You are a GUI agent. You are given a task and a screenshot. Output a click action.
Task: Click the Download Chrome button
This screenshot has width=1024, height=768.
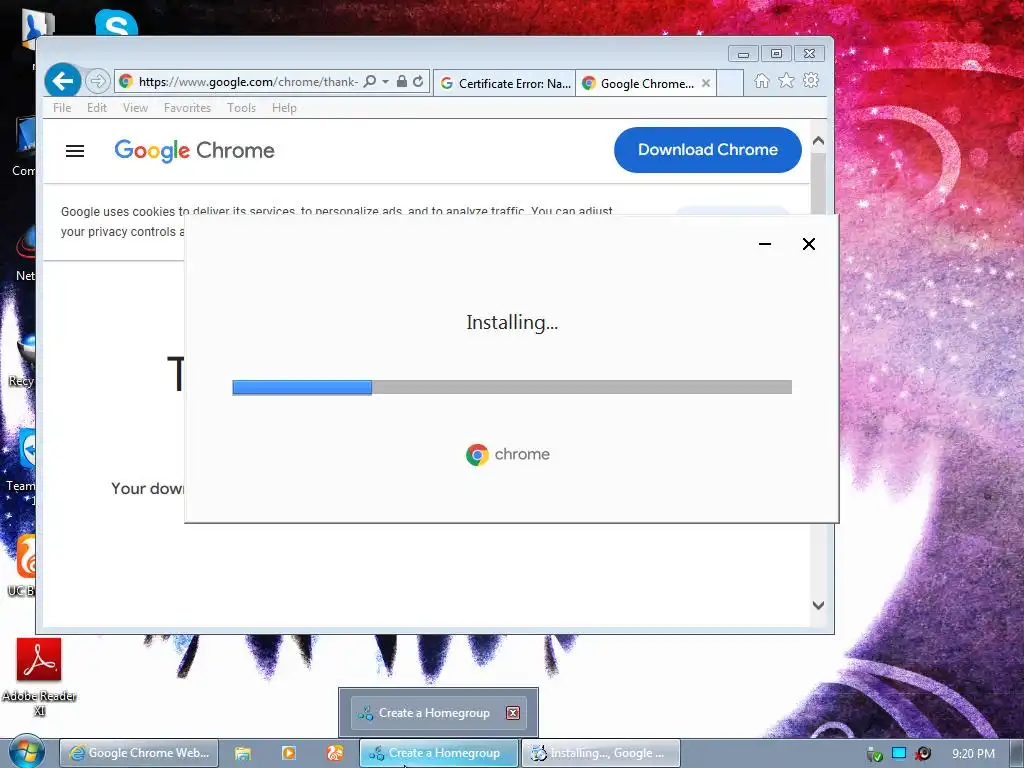point(708,150)
